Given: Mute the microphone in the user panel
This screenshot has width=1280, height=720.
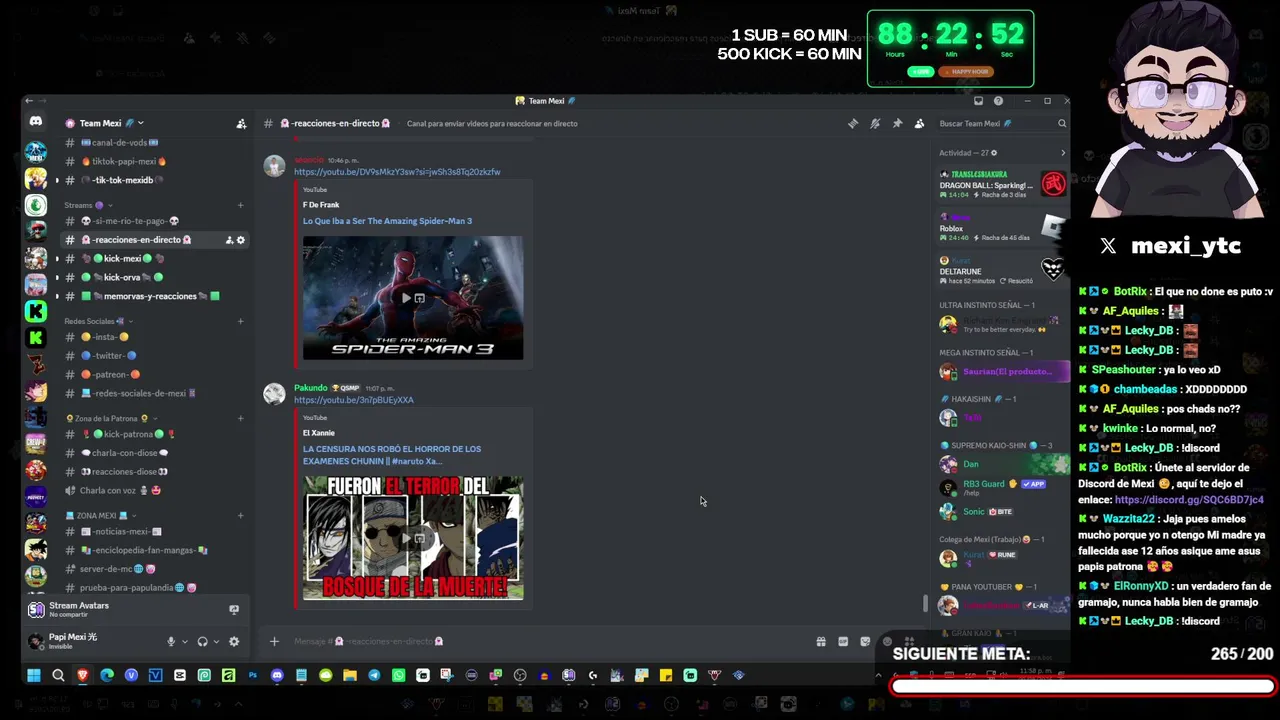Looking at the screenshot, I should [x=171, y=642].
